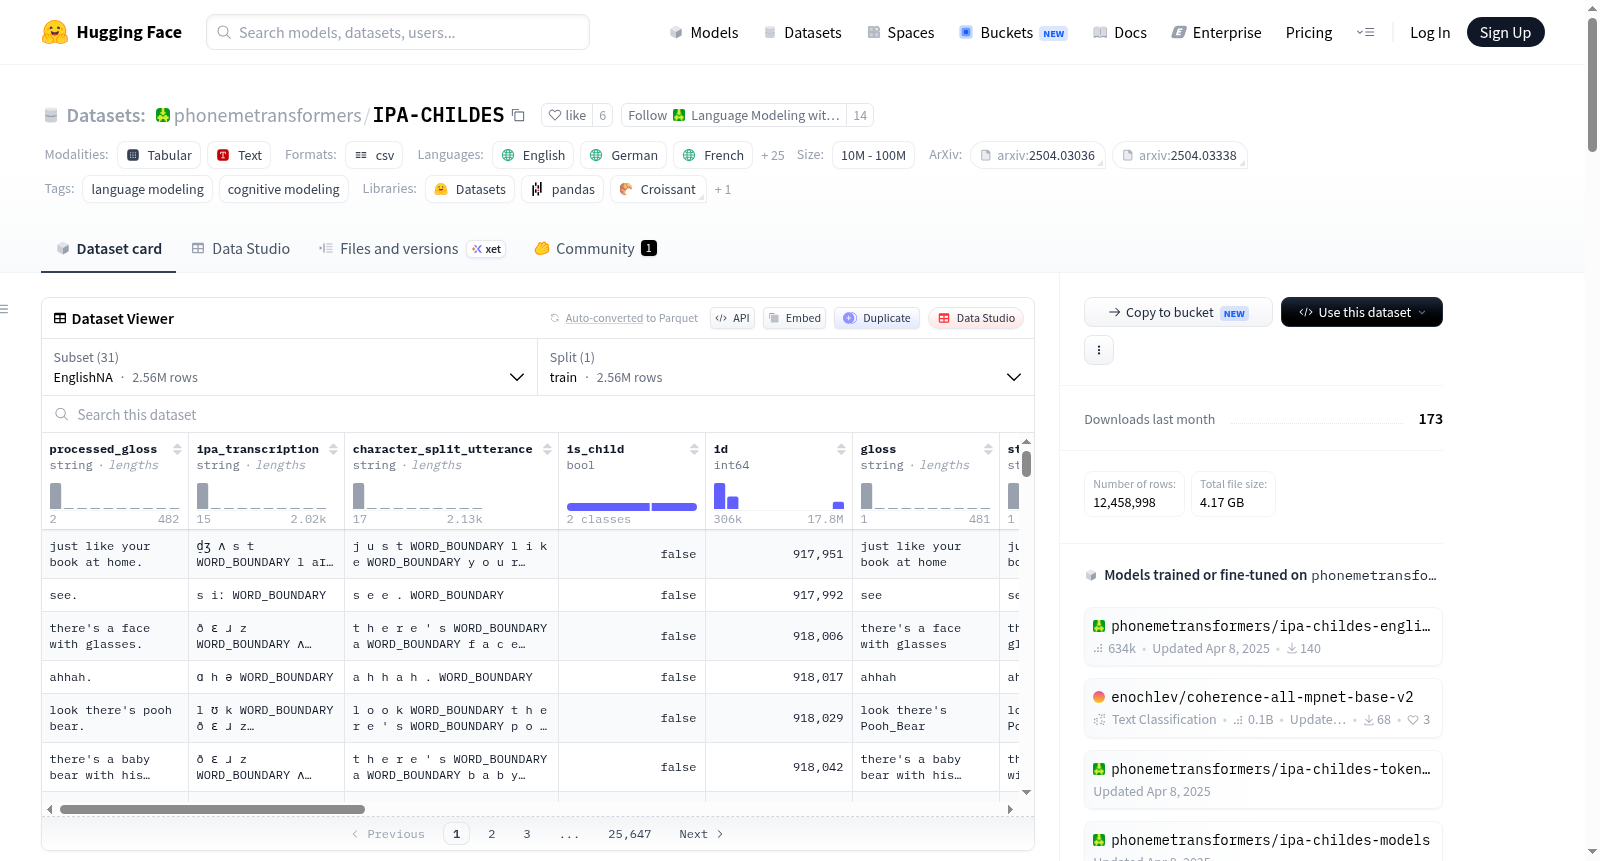This screenshot has height=861, width=1600.
Task: Follow Language Modeling organization
Action: 734,115
